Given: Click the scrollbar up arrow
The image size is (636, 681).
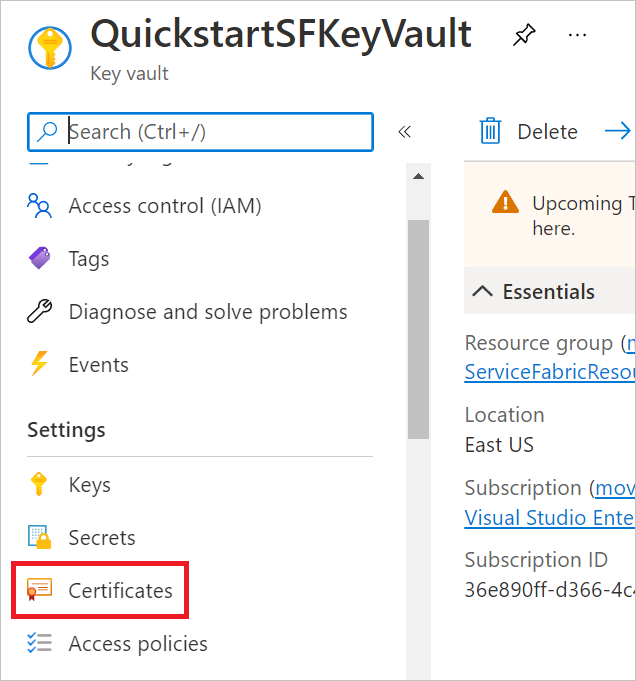Looking at the screenshot, I should click(418, 176).
